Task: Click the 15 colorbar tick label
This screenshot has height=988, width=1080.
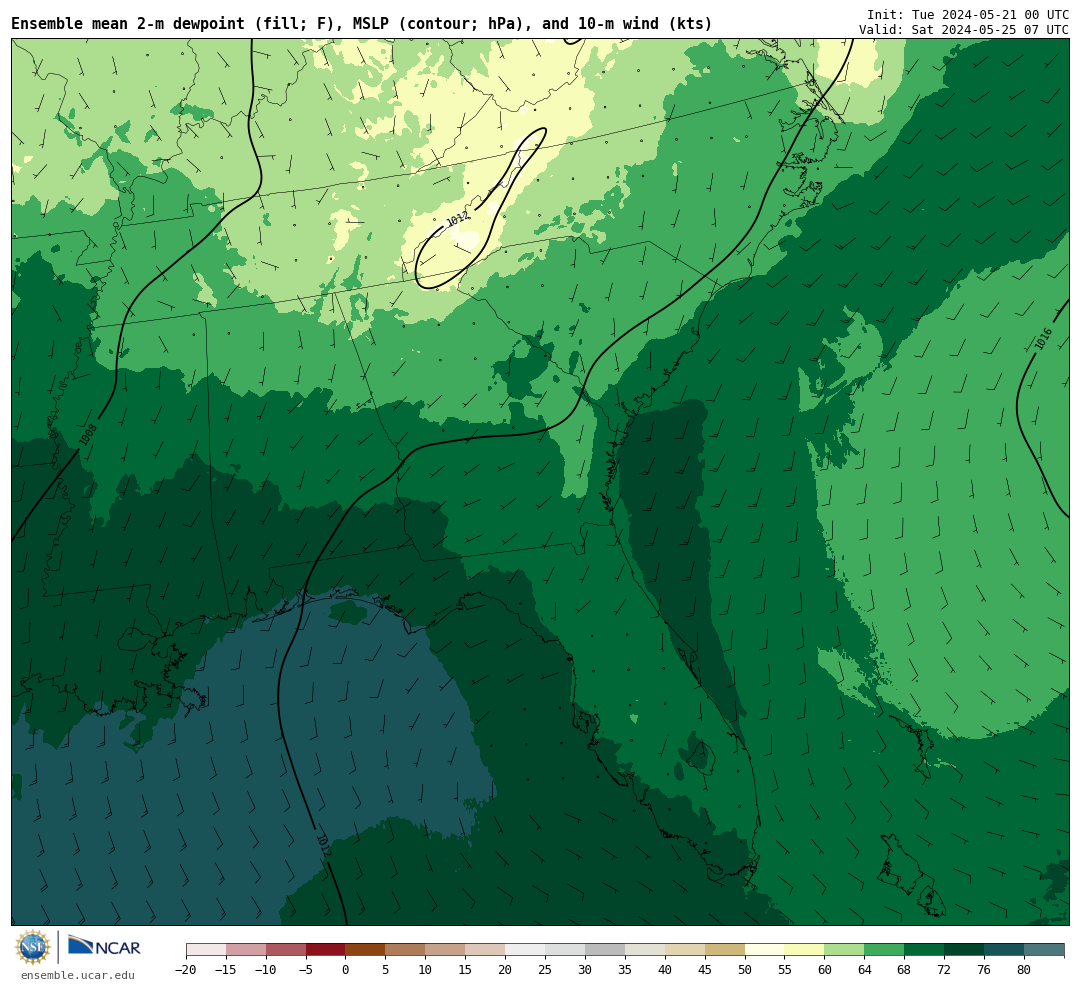Action: coord(466,970)
